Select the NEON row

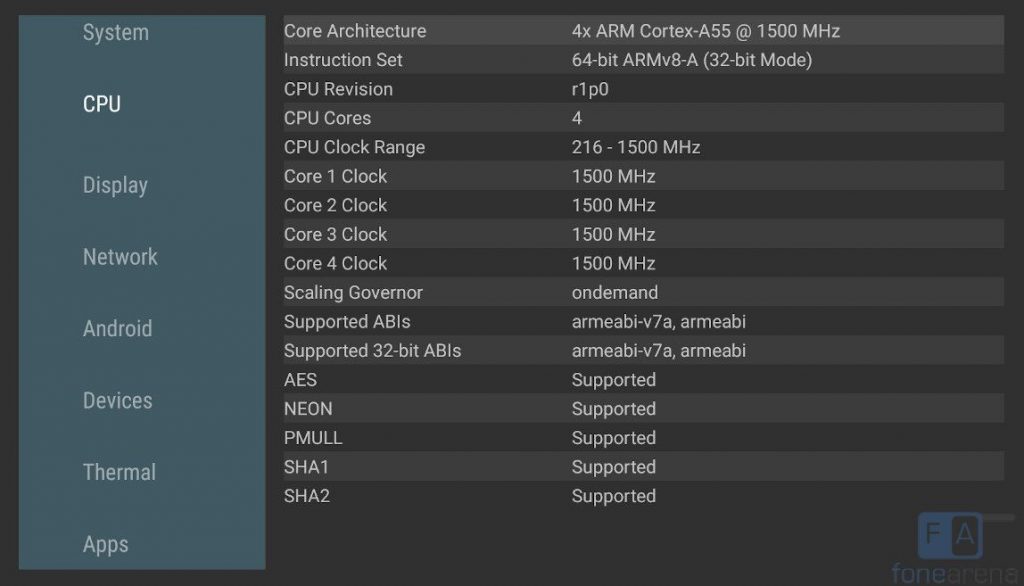click(643, 408)
